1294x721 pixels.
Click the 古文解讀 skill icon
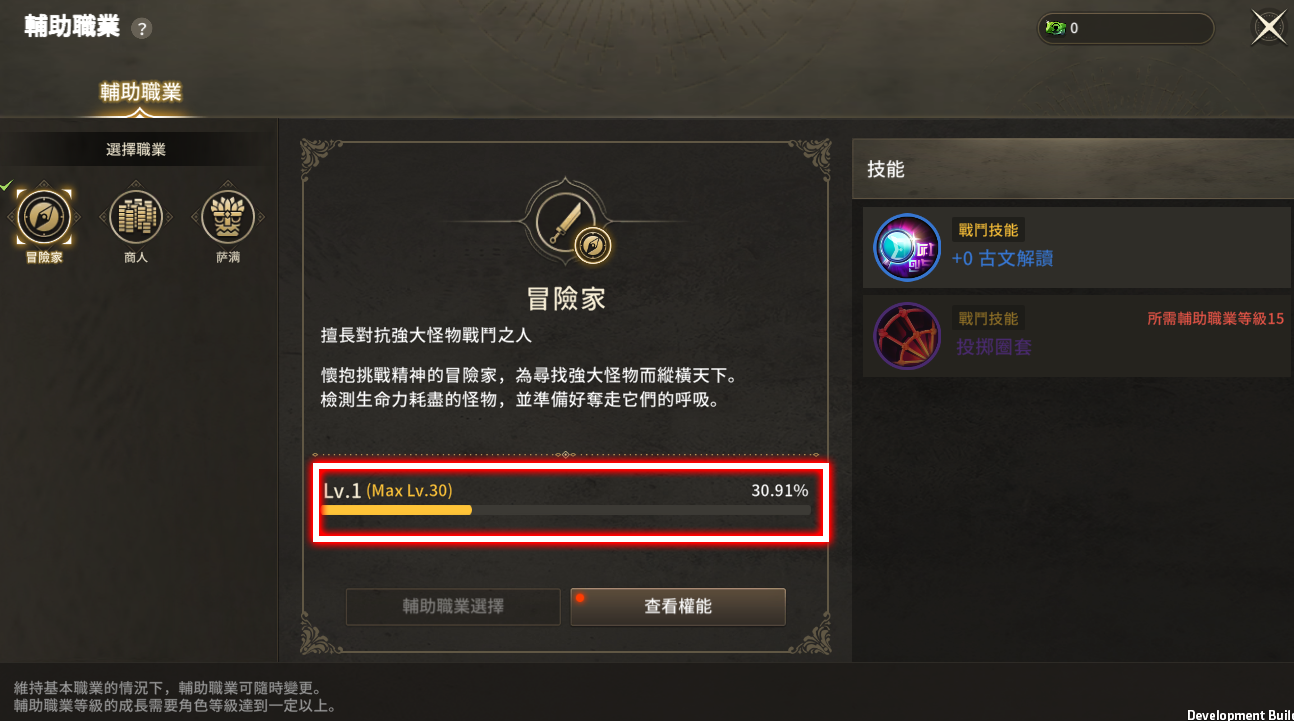point(907,247)
